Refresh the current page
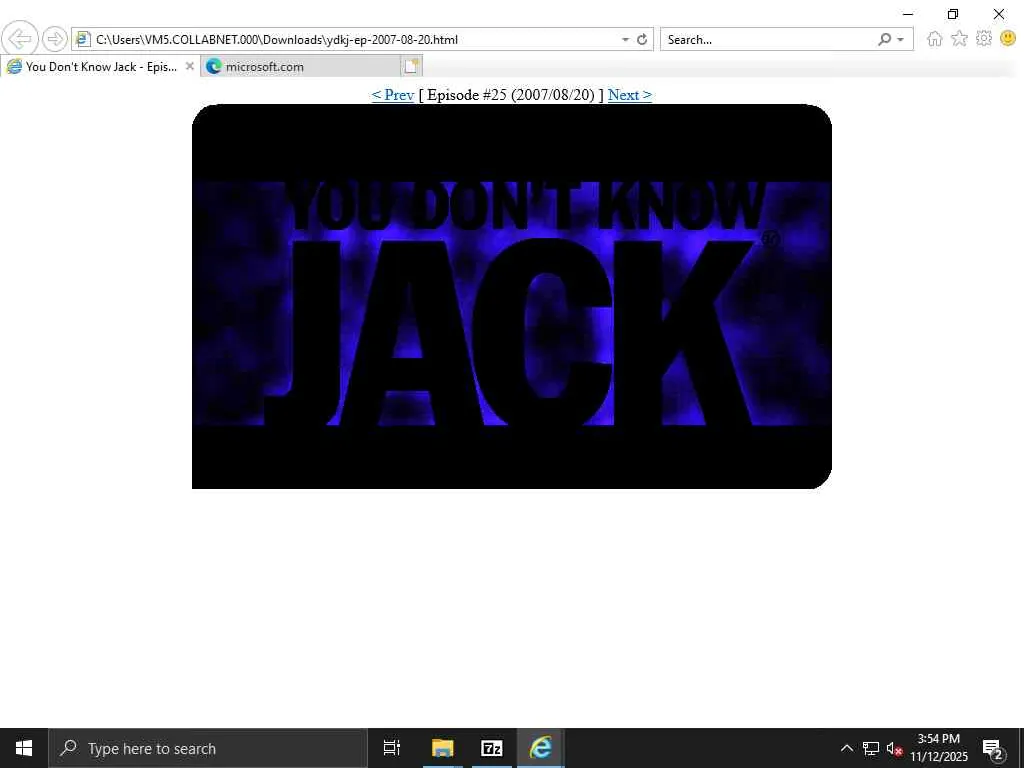1024x768 pixels. tap(642, 40)
